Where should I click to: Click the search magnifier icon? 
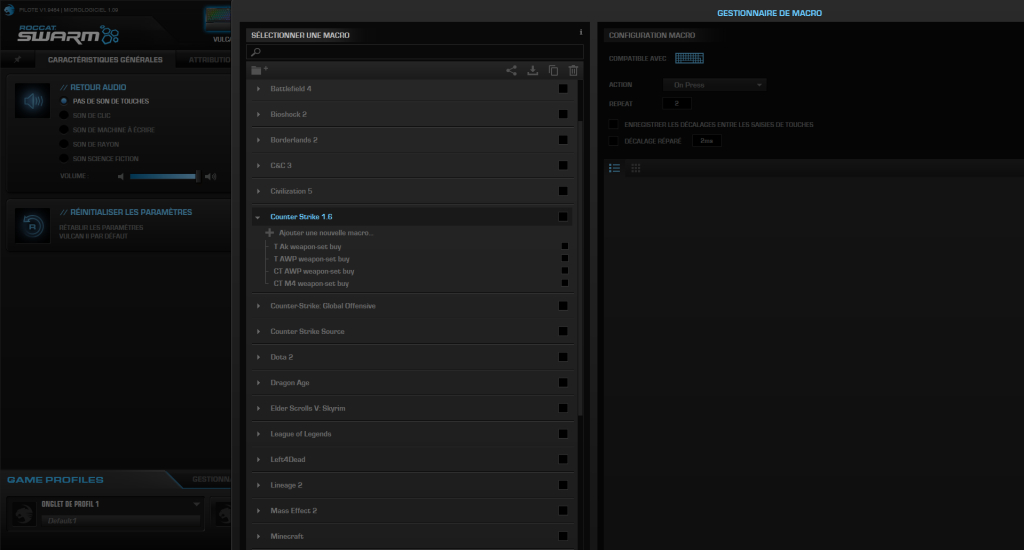256,52
